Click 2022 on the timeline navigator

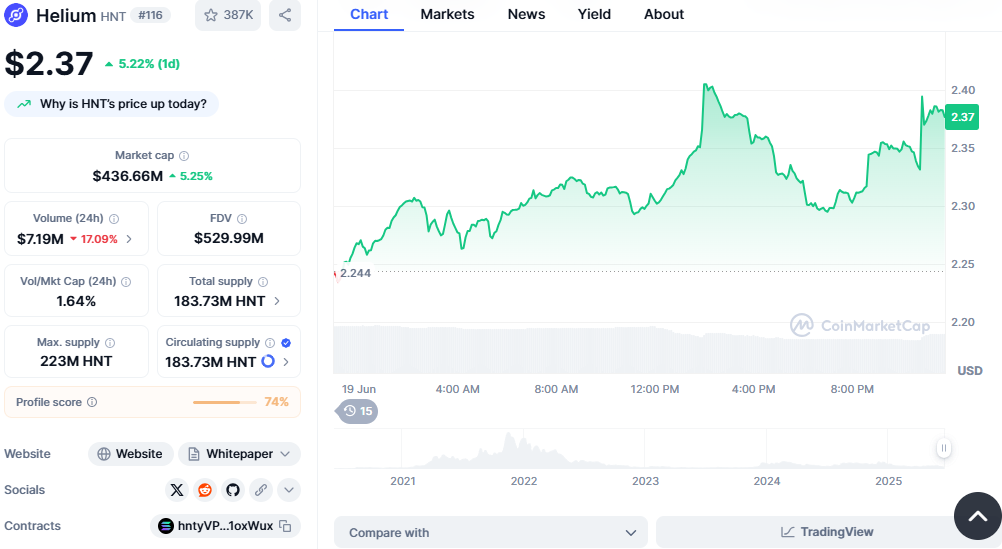(524, 481)
